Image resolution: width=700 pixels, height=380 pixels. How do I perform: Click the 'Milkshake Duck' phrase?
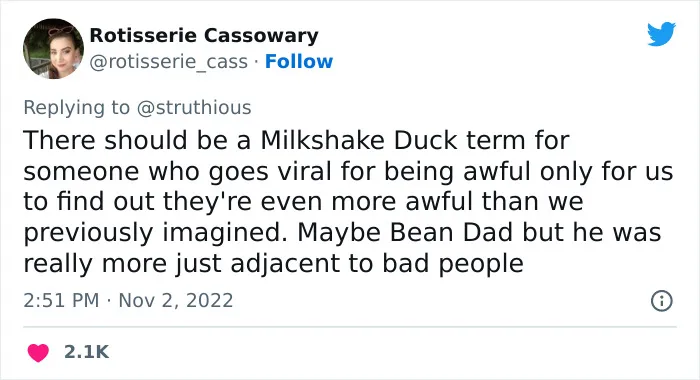tap(359, 141)
